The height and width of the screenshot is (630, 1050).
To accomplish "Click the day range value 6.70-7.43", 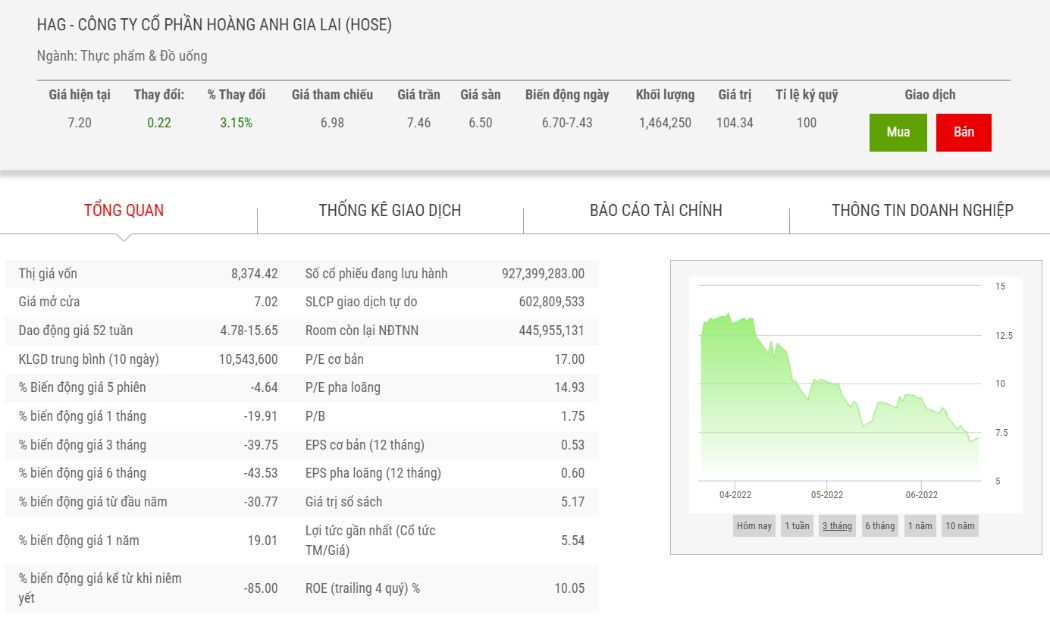I will [x=567, y=123].
